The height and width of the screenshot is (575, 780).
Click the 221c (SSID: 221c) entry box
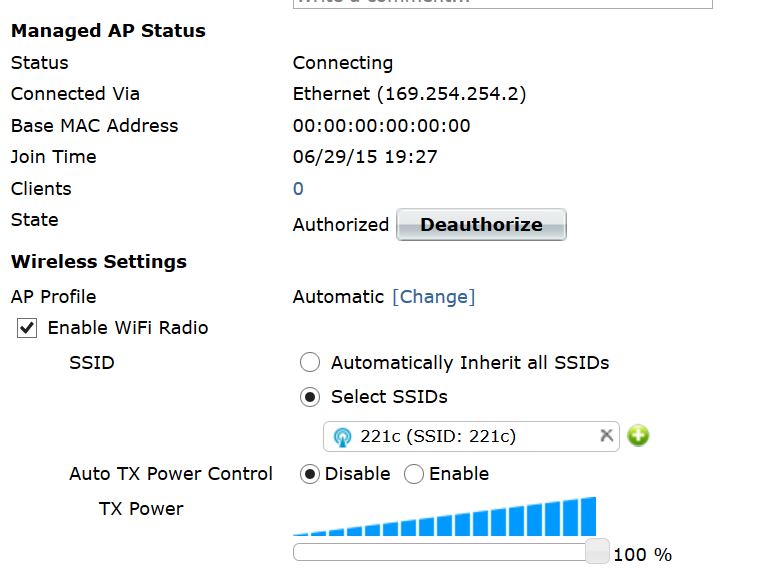(x=462, y=436)
